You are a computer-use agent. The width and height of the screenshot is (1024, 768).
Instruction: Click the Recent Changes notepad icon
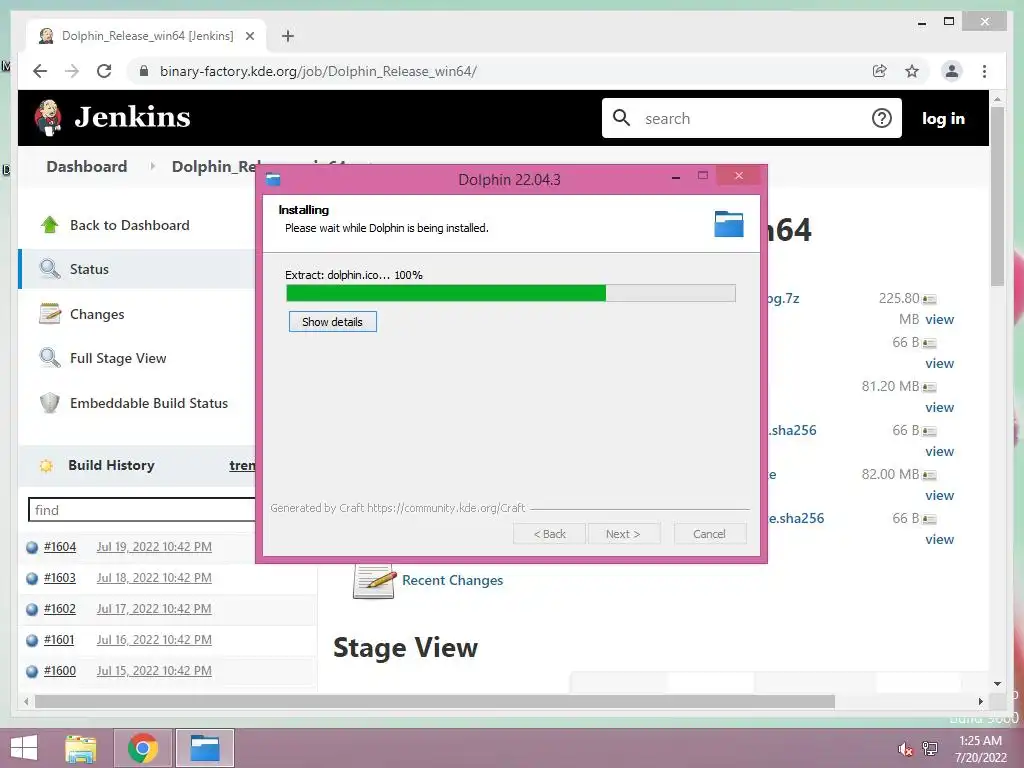click(374, 581)
